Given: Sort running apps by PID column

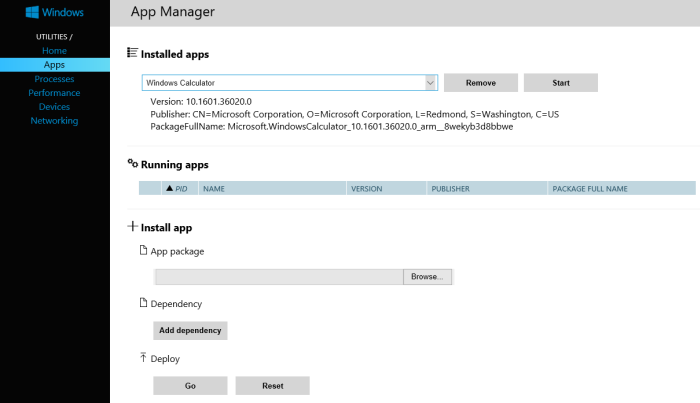Looking at the screenshot, I should pyautogui.click(x=176, y=188).
